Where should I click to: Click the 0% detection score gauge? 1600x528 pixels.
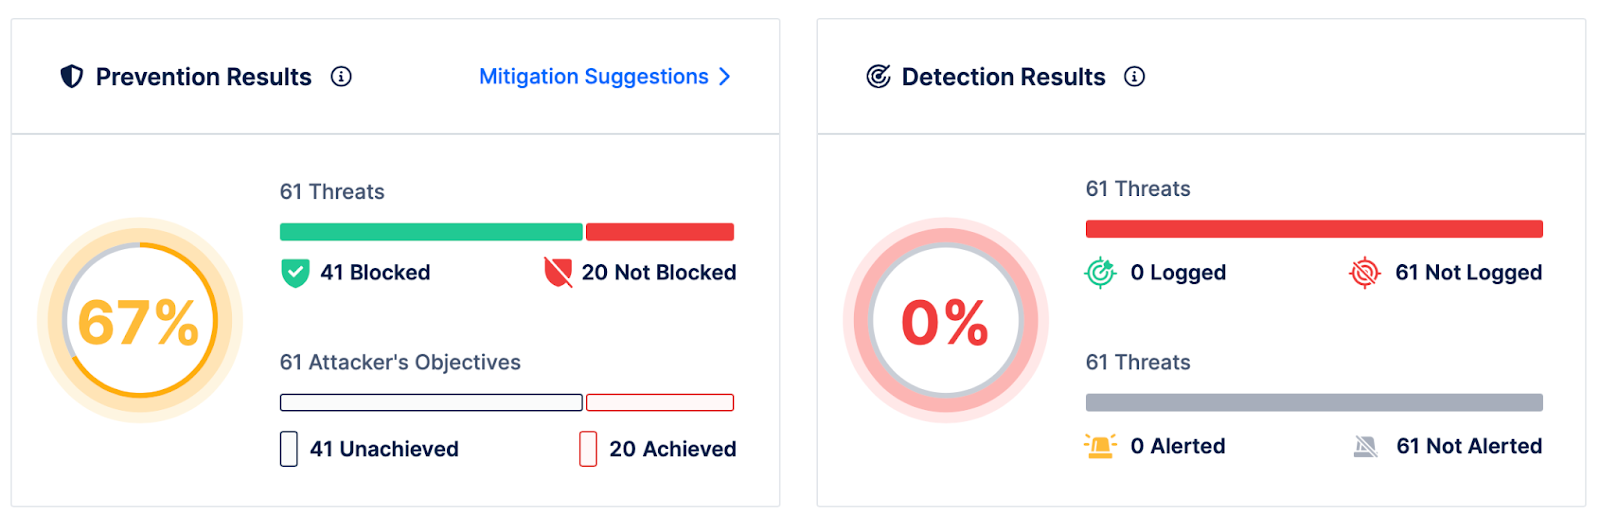point(945,321)
